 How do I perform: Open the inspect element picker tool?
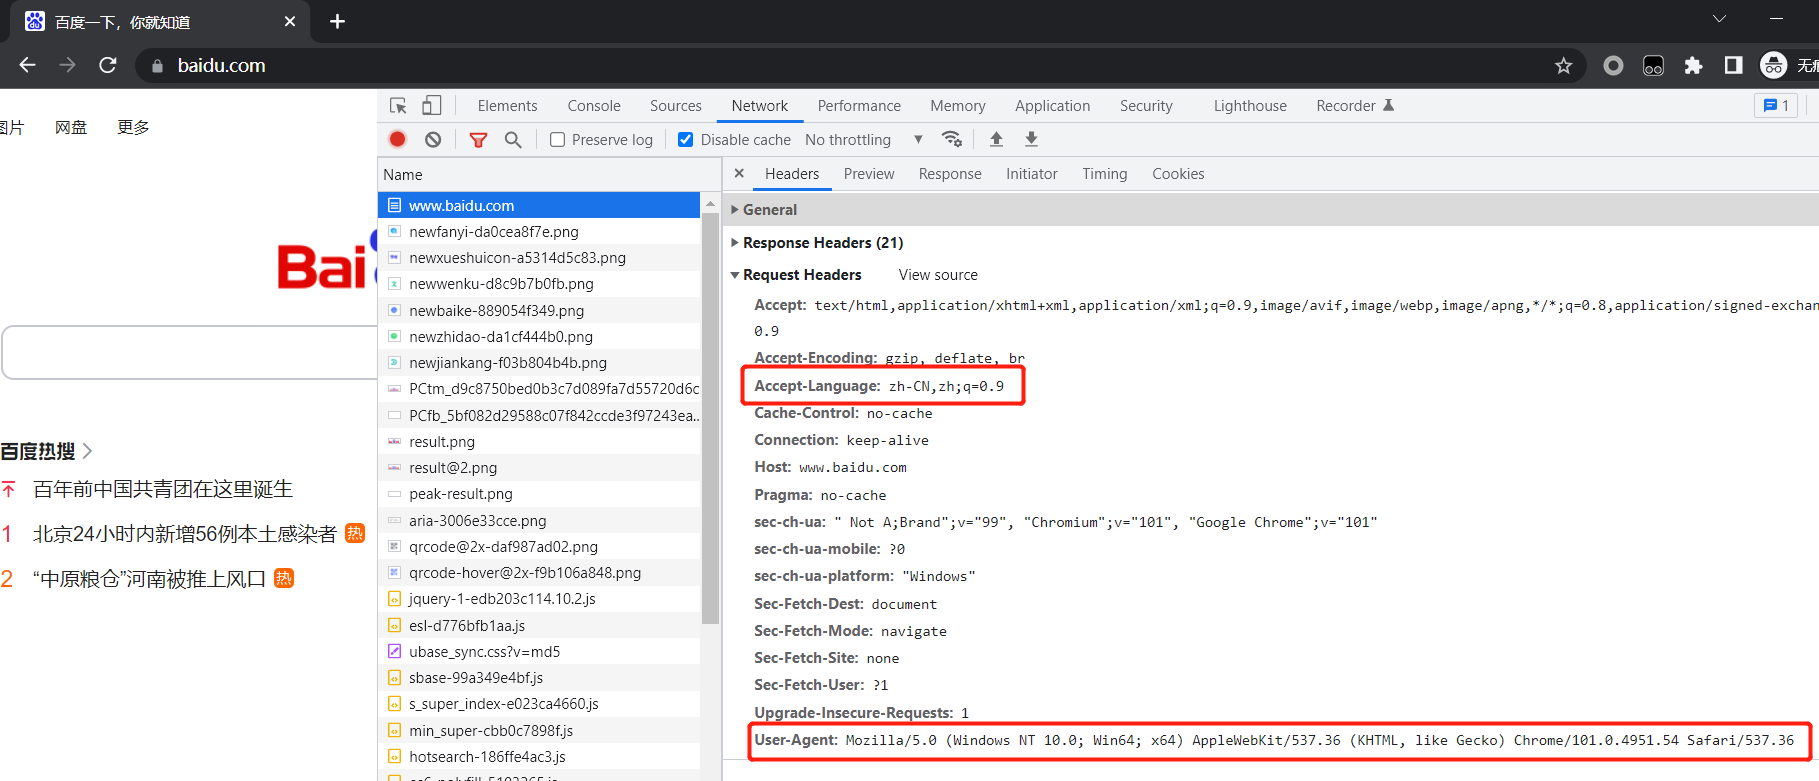[x=398, y=106]
